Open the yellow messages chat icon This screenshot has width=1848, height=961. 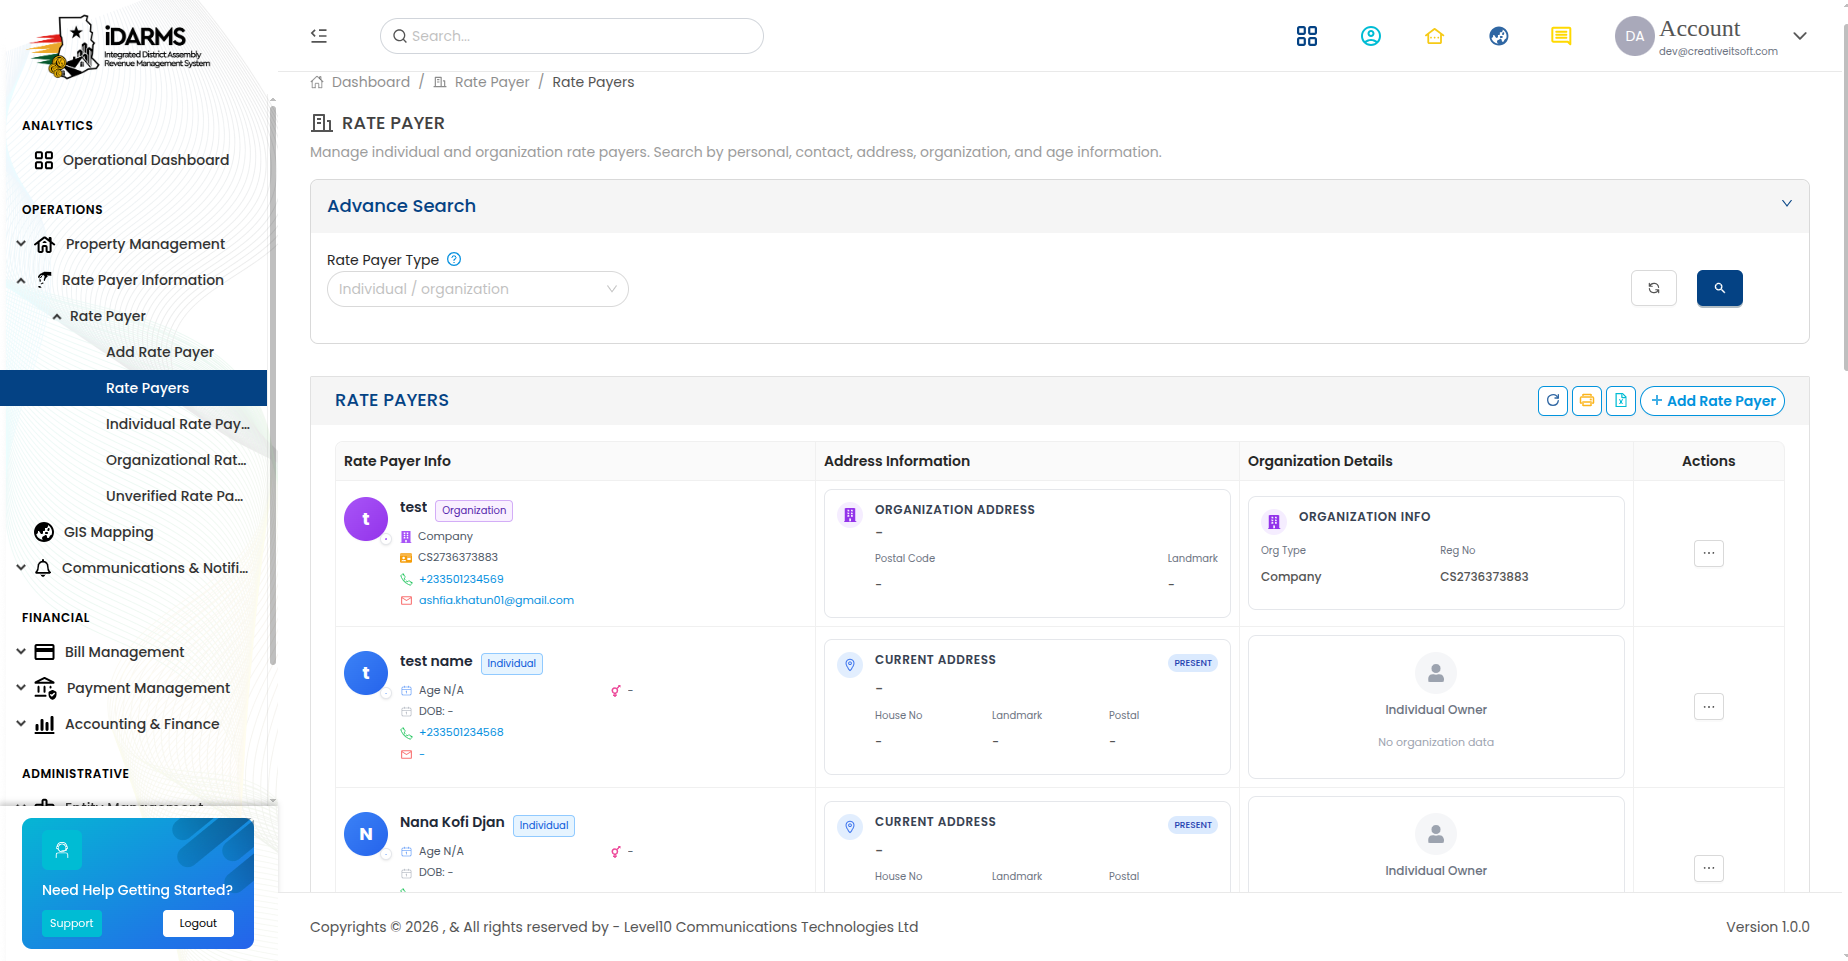coord(1561,36)
